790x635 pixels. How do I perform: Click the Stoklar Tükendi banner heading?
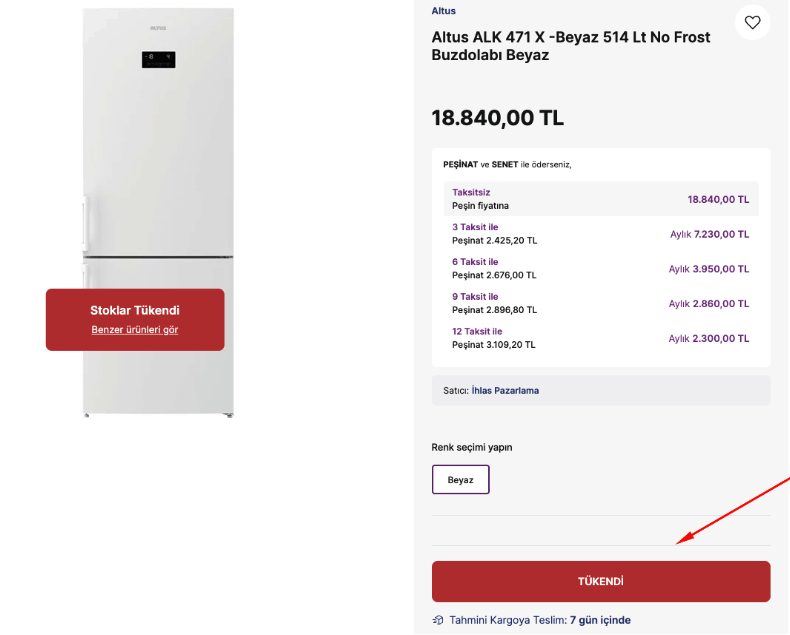(x=135, y=310)
